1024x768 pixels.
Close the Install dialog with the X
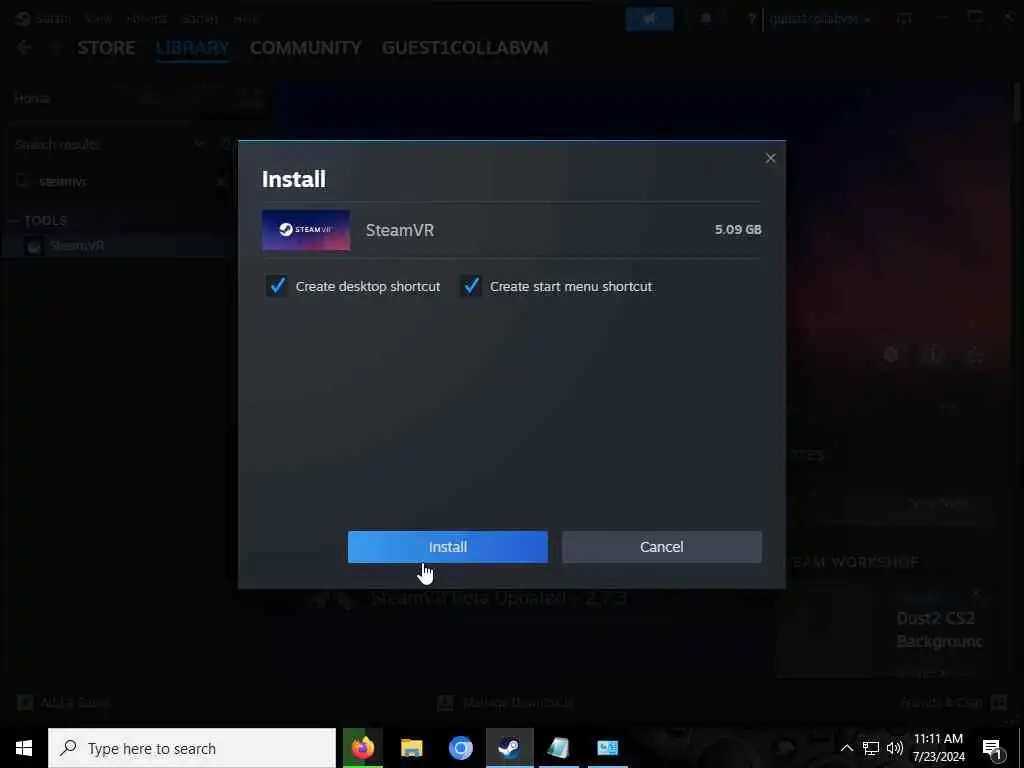pyautogui.click(x=771, y=158)
